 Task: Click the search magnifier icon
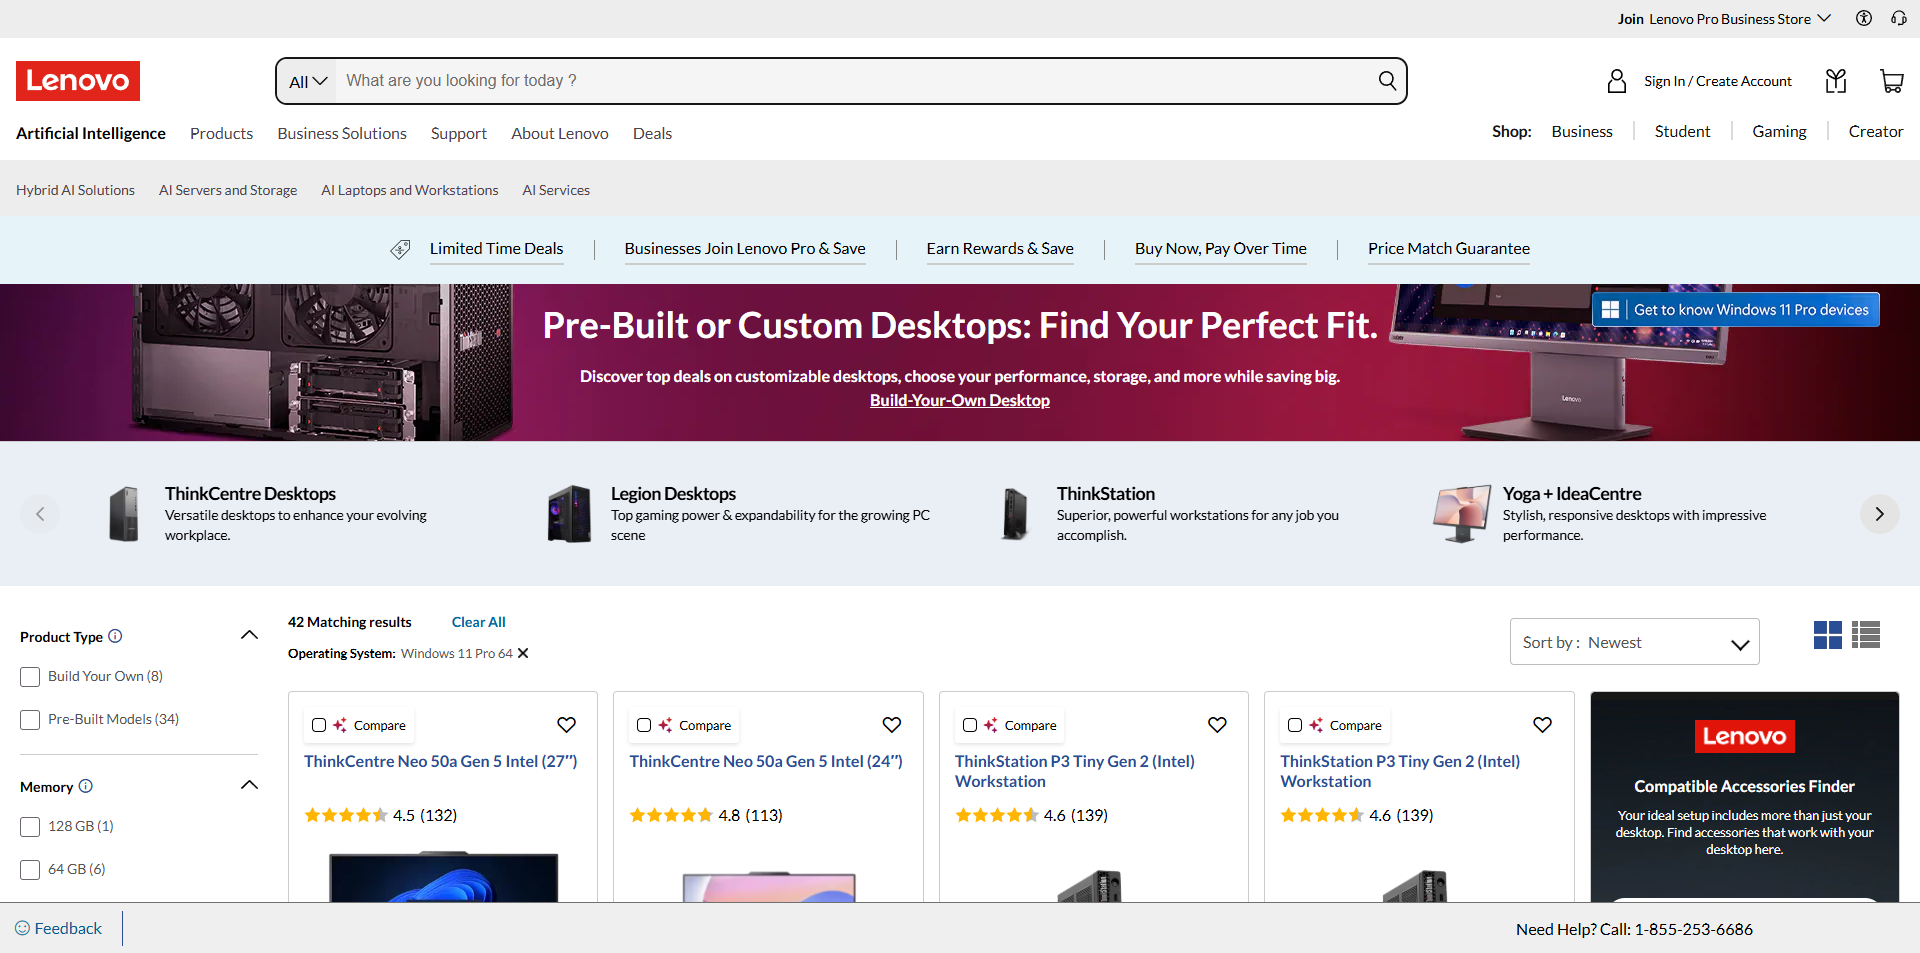tap(1387, 81)
